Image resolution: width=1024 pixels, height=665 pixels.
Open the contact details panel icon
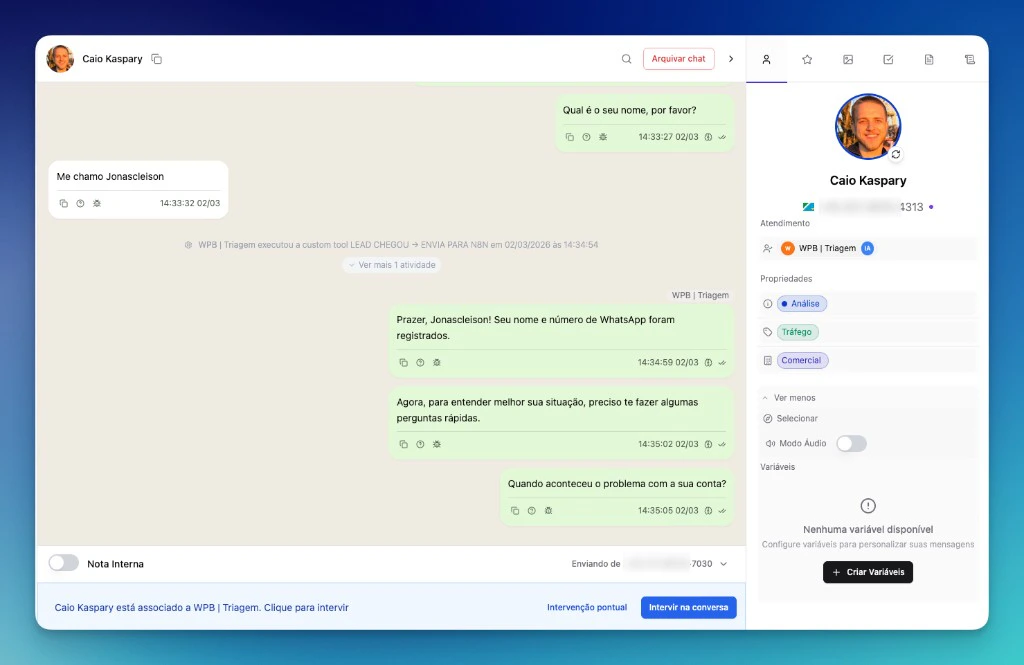[x=767, y=59]
